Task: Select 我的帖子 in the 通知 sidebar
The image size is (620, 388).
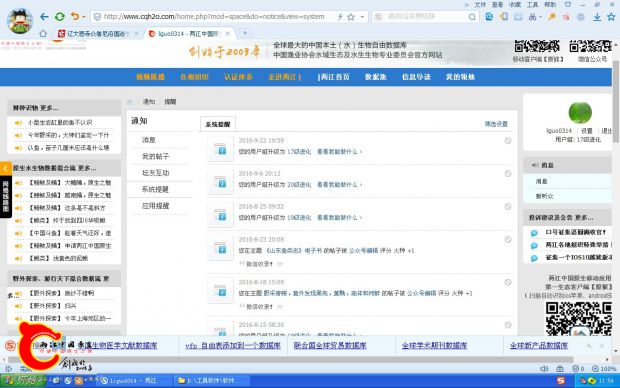Action: (x=155, y=156)
